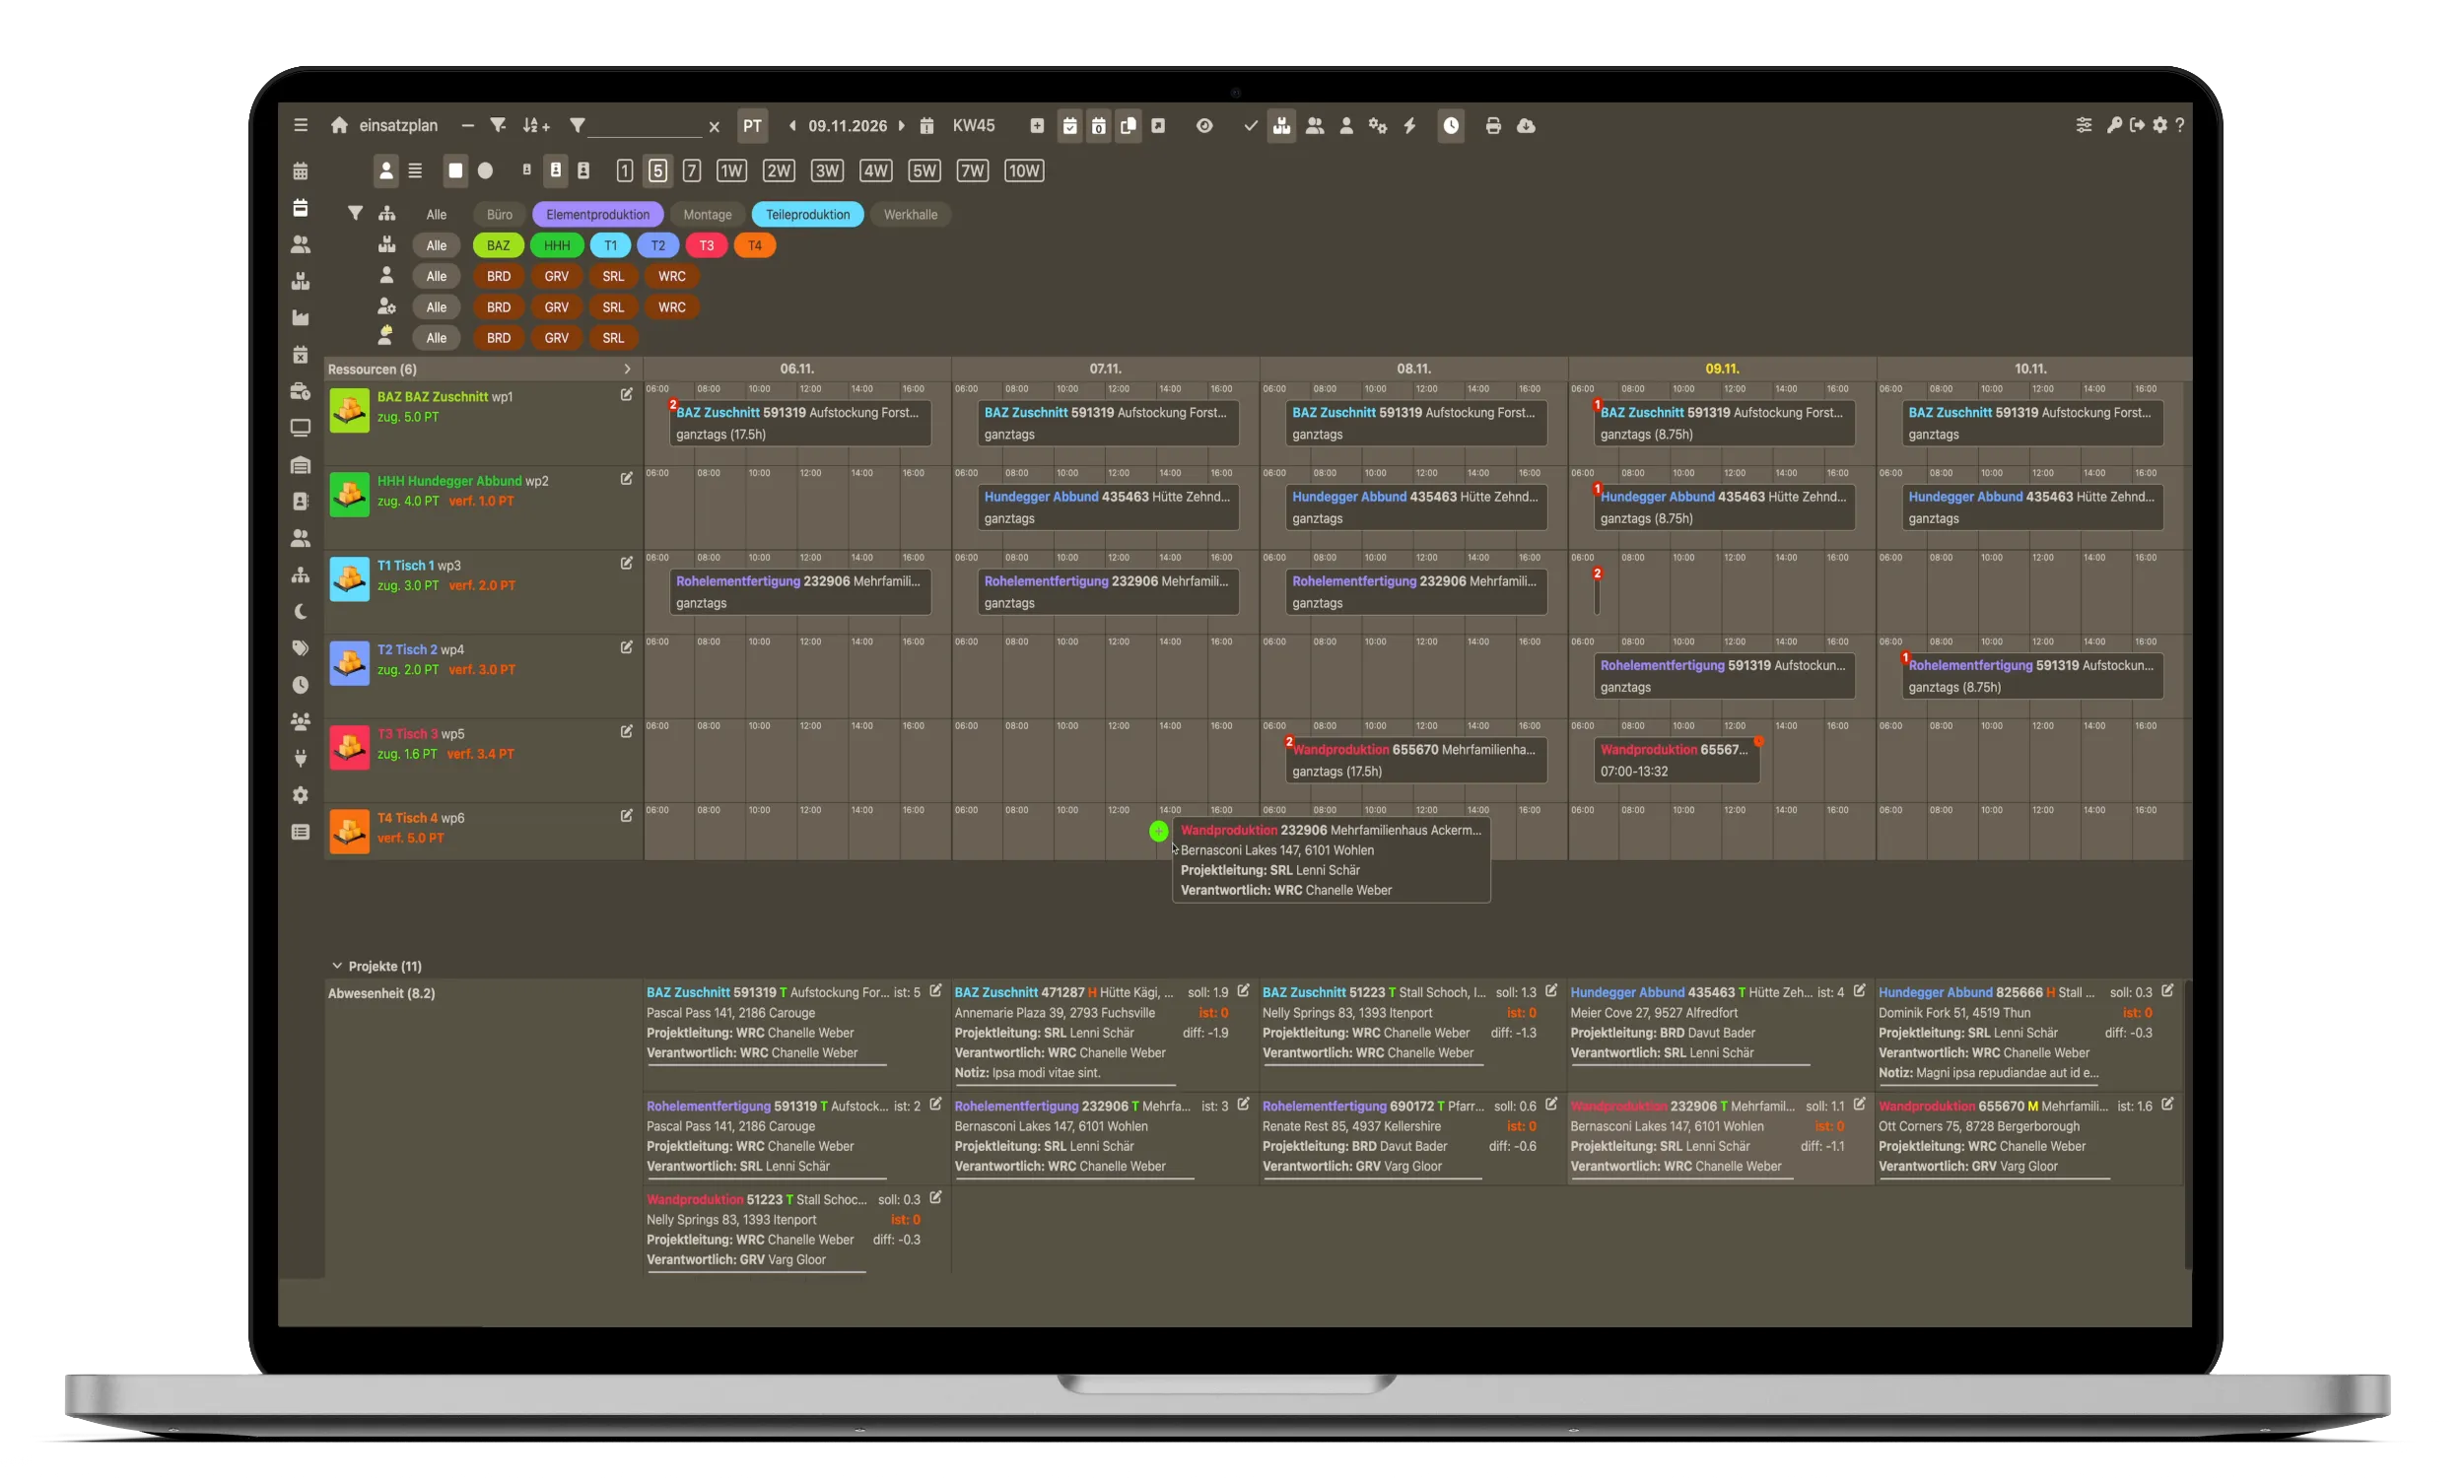Select the 7 day view option
Viewport: 2464px width, 1484px height.
[x=691, y=171]
